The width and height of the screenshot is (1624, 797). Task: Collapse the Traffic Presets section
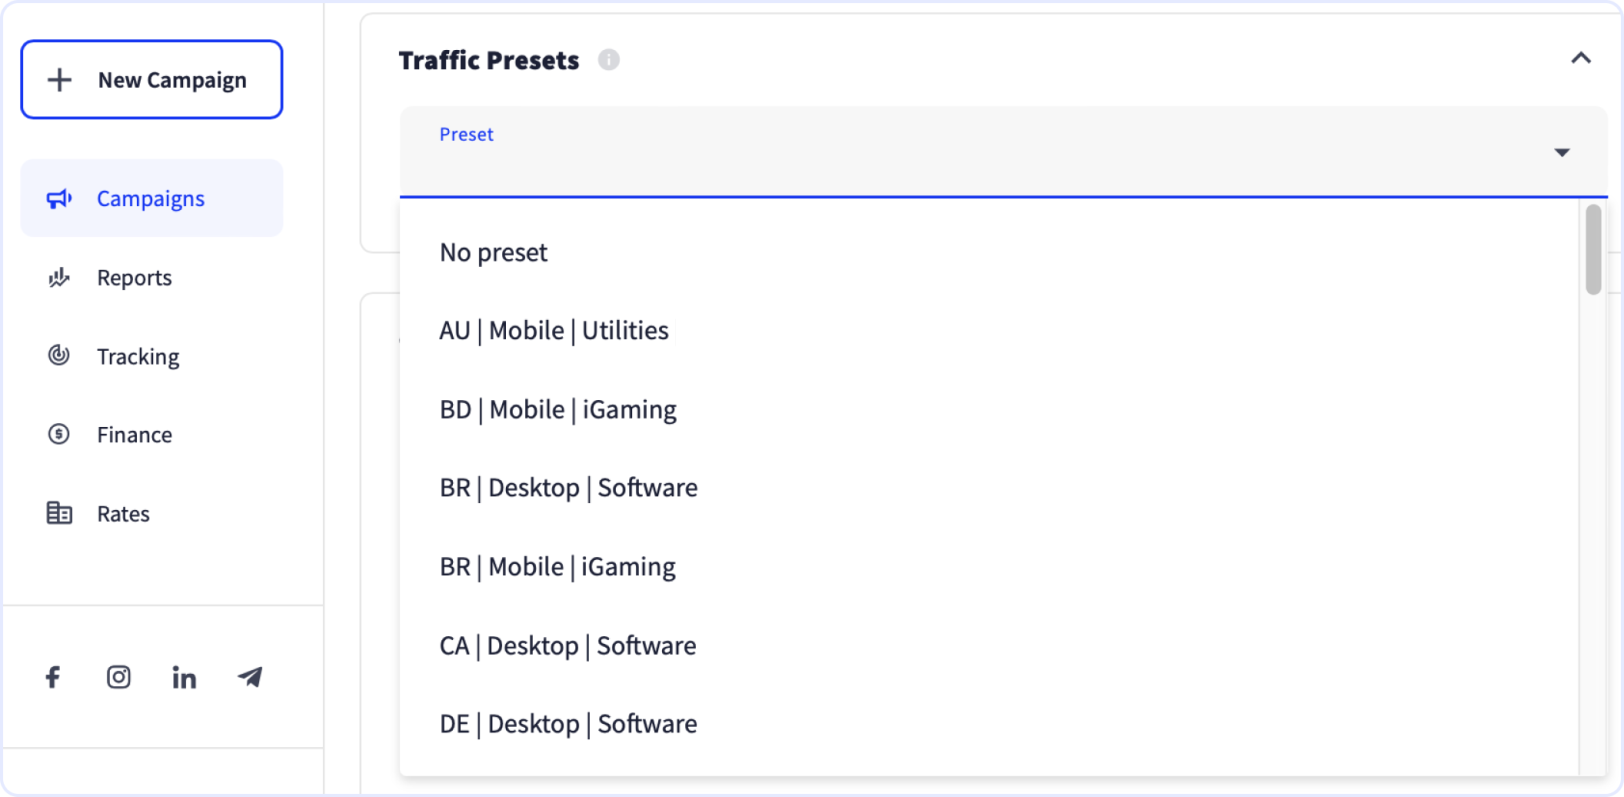[1581, 58]
